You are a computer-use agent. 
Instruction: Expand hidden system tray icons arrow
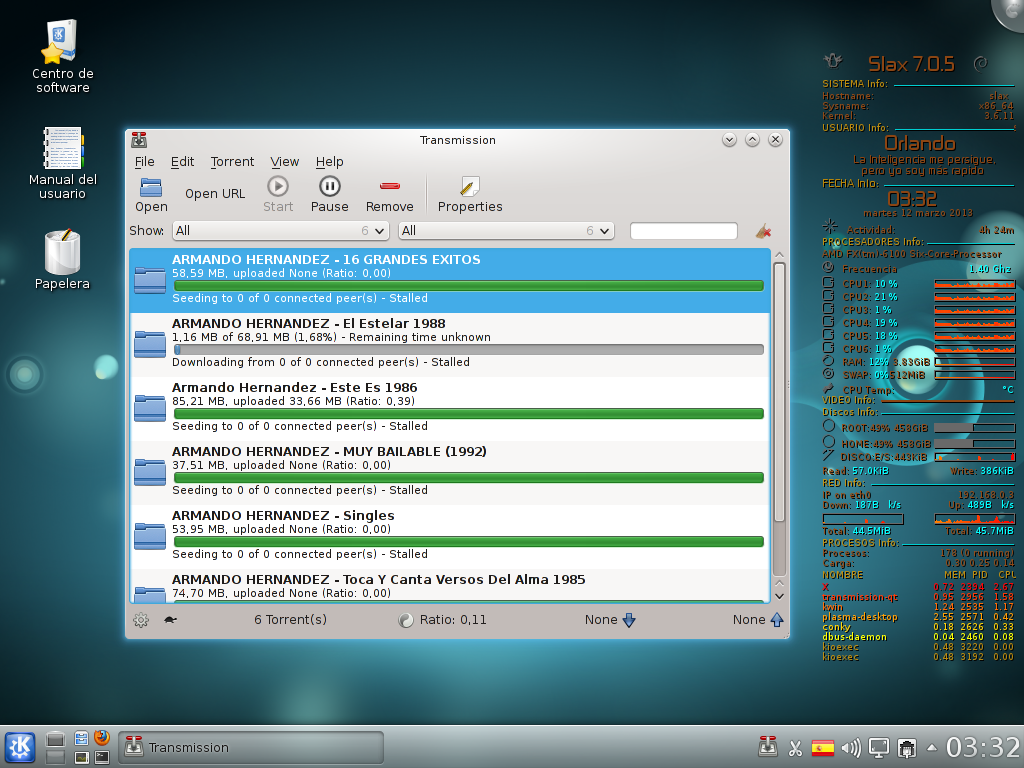point(932,748)
